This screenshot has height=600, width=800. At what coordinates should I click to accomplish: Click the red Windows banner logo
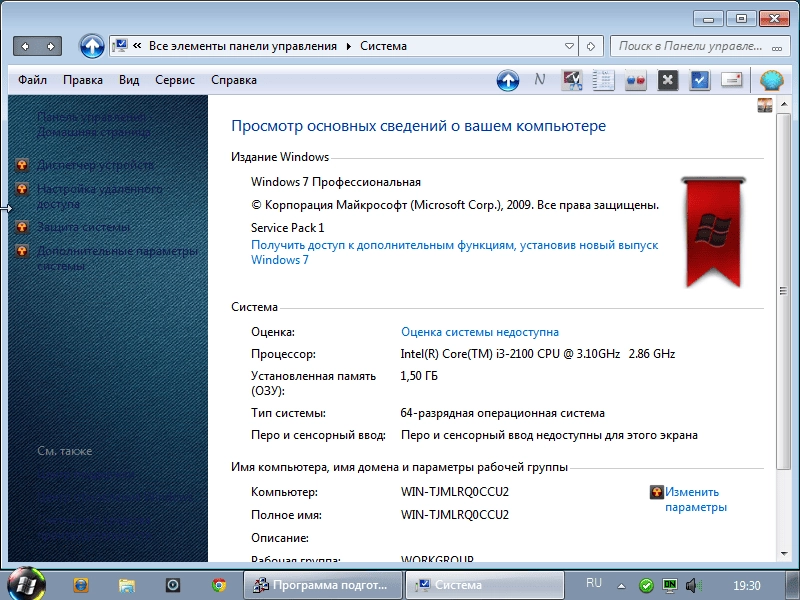(x=713, y=232)
